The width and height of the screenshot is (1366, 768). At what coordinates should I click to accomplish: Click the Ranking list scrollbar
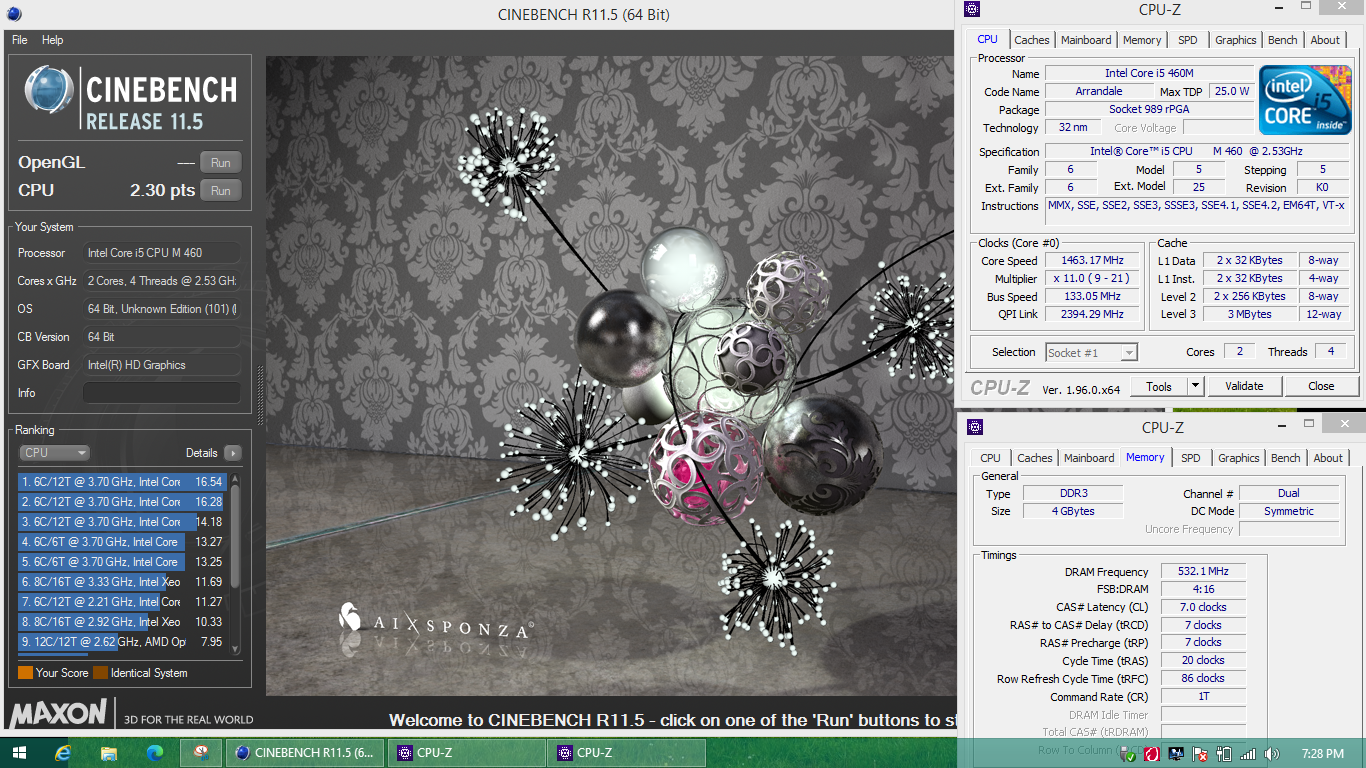coord(235,565)
